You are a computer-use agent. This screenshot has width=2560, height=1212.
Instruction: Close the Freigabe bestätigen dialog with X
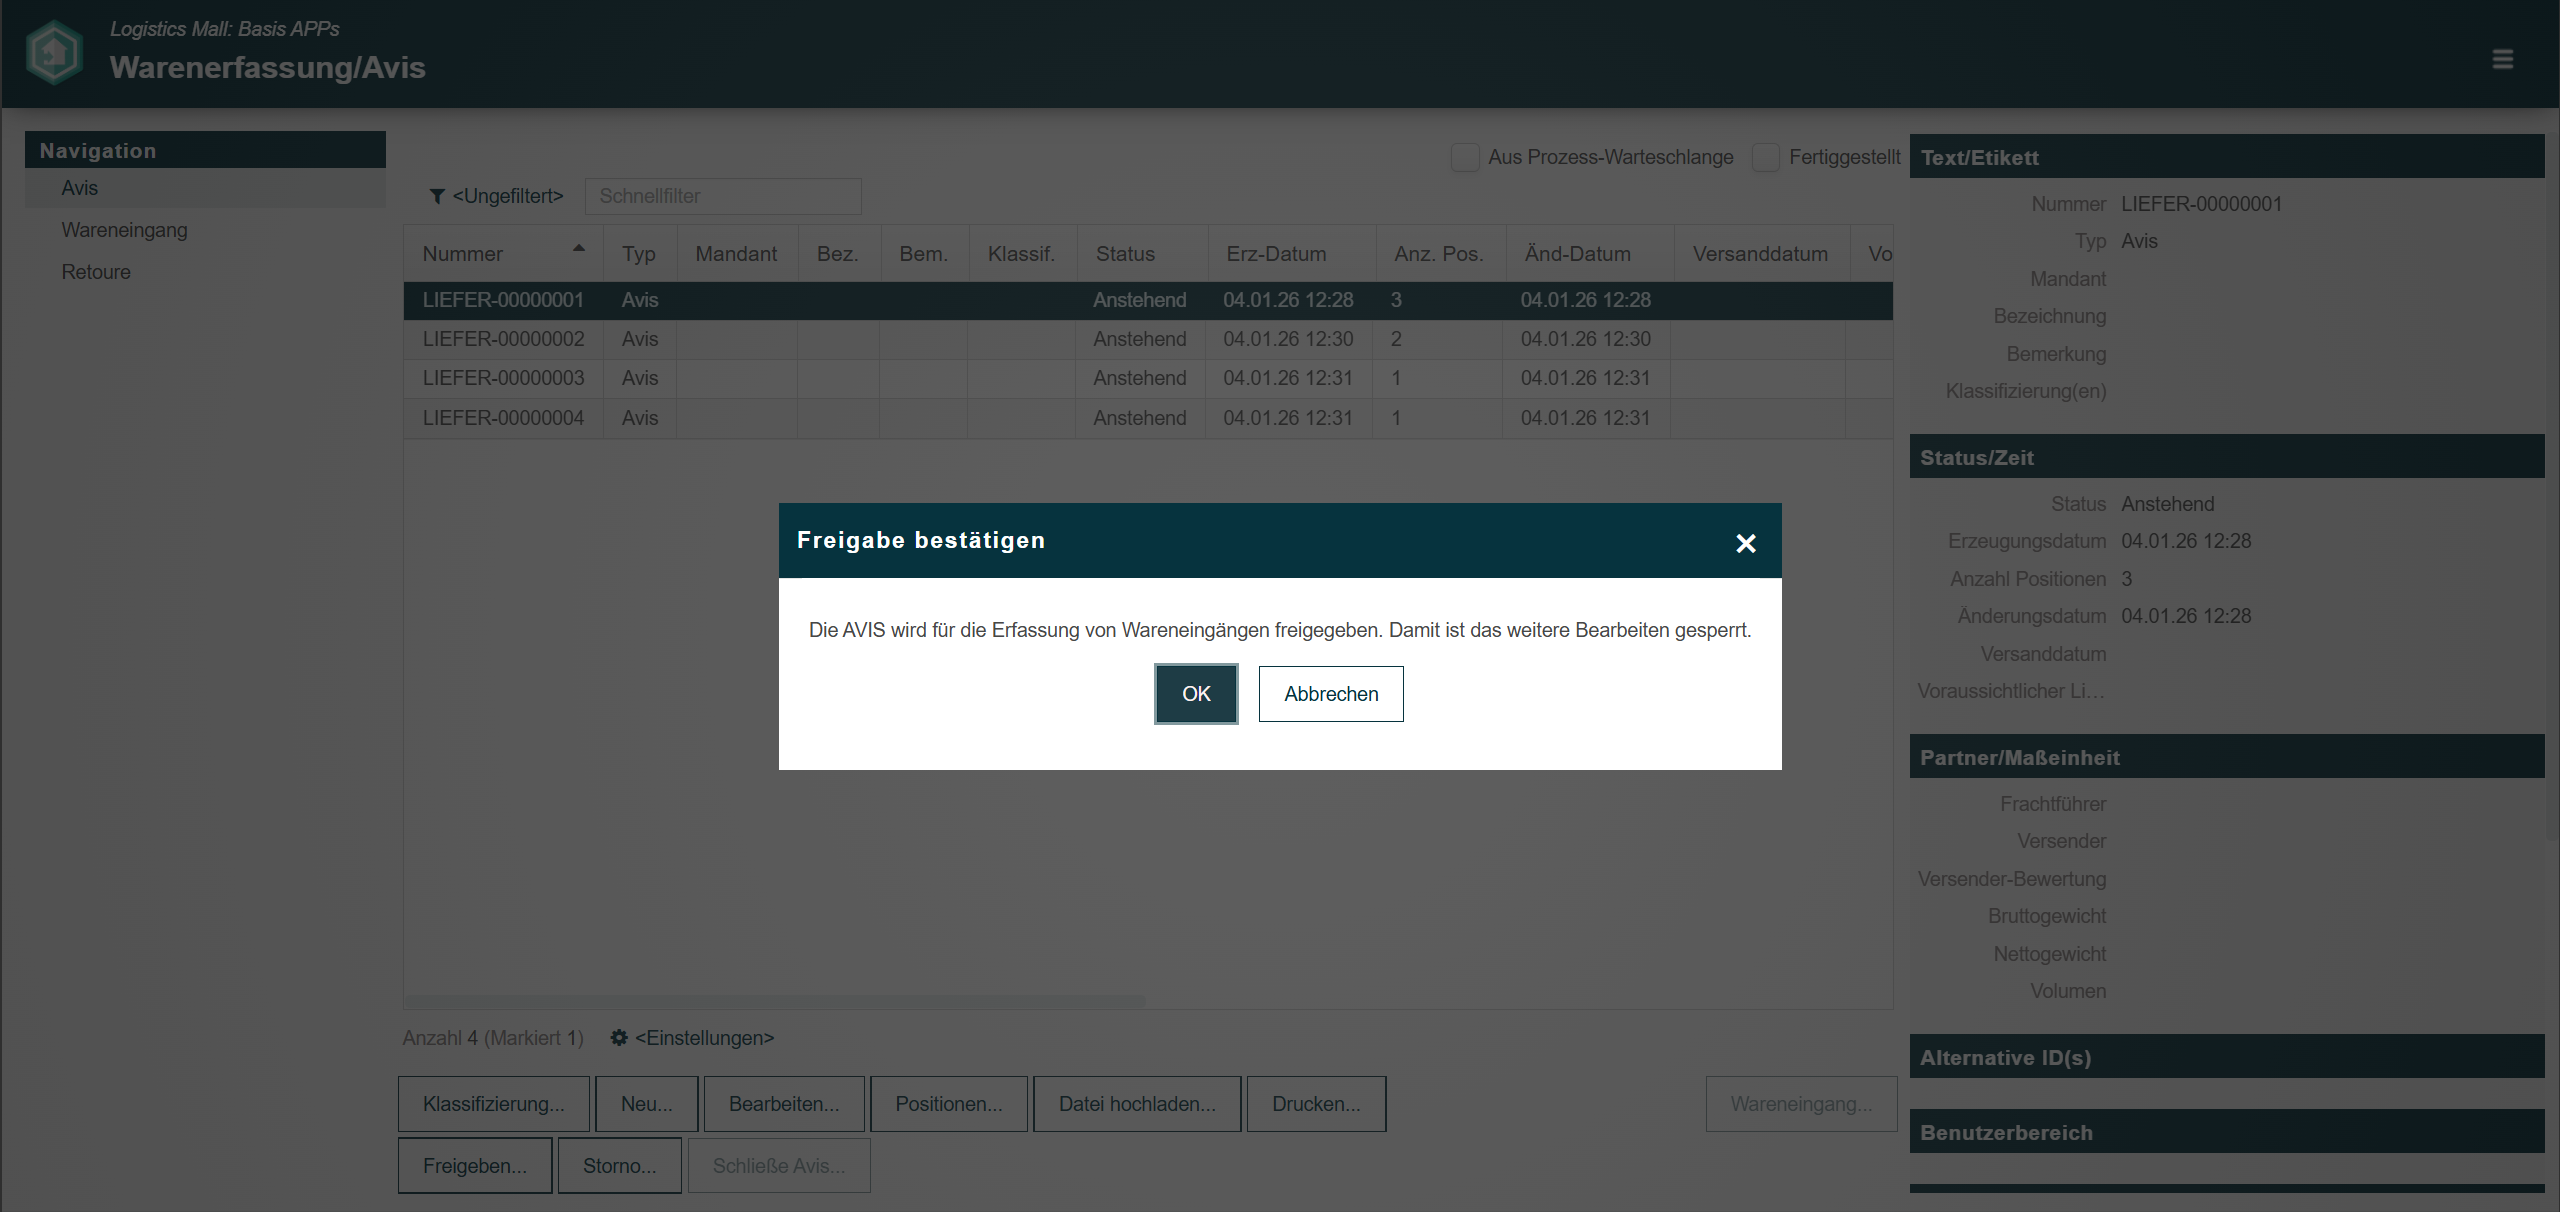point(1745,543)
